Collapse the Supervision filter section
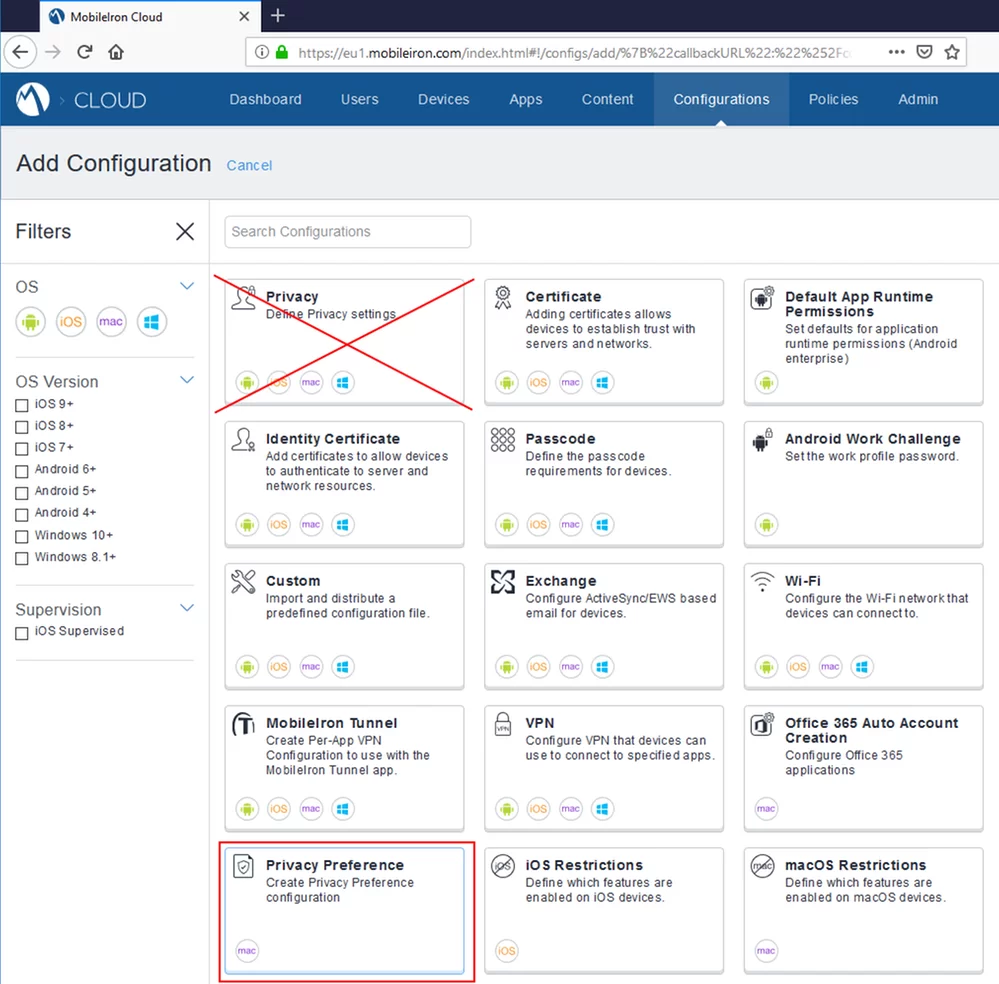999x984 pixels. coord(186,609)
